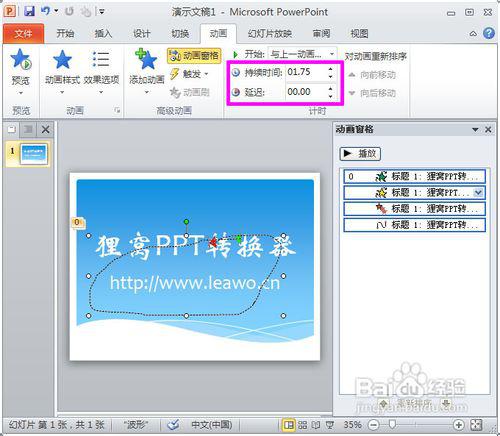
Task: Open the dropdown arrow on second animation entry
Action: 479,192
